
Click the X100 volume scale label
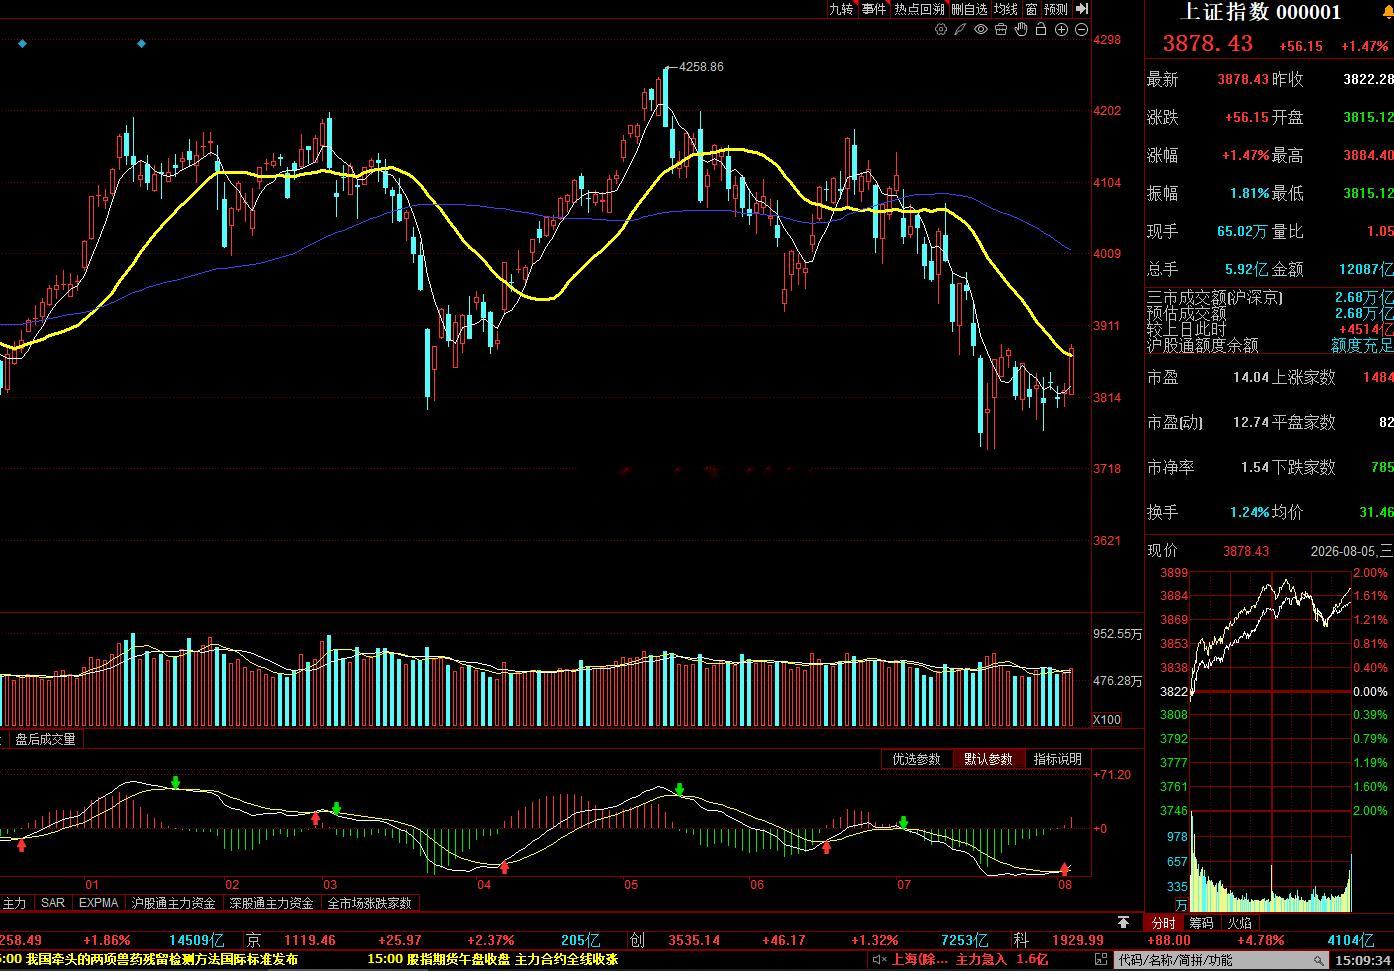pyautogui.click(x=1107, y=720)
